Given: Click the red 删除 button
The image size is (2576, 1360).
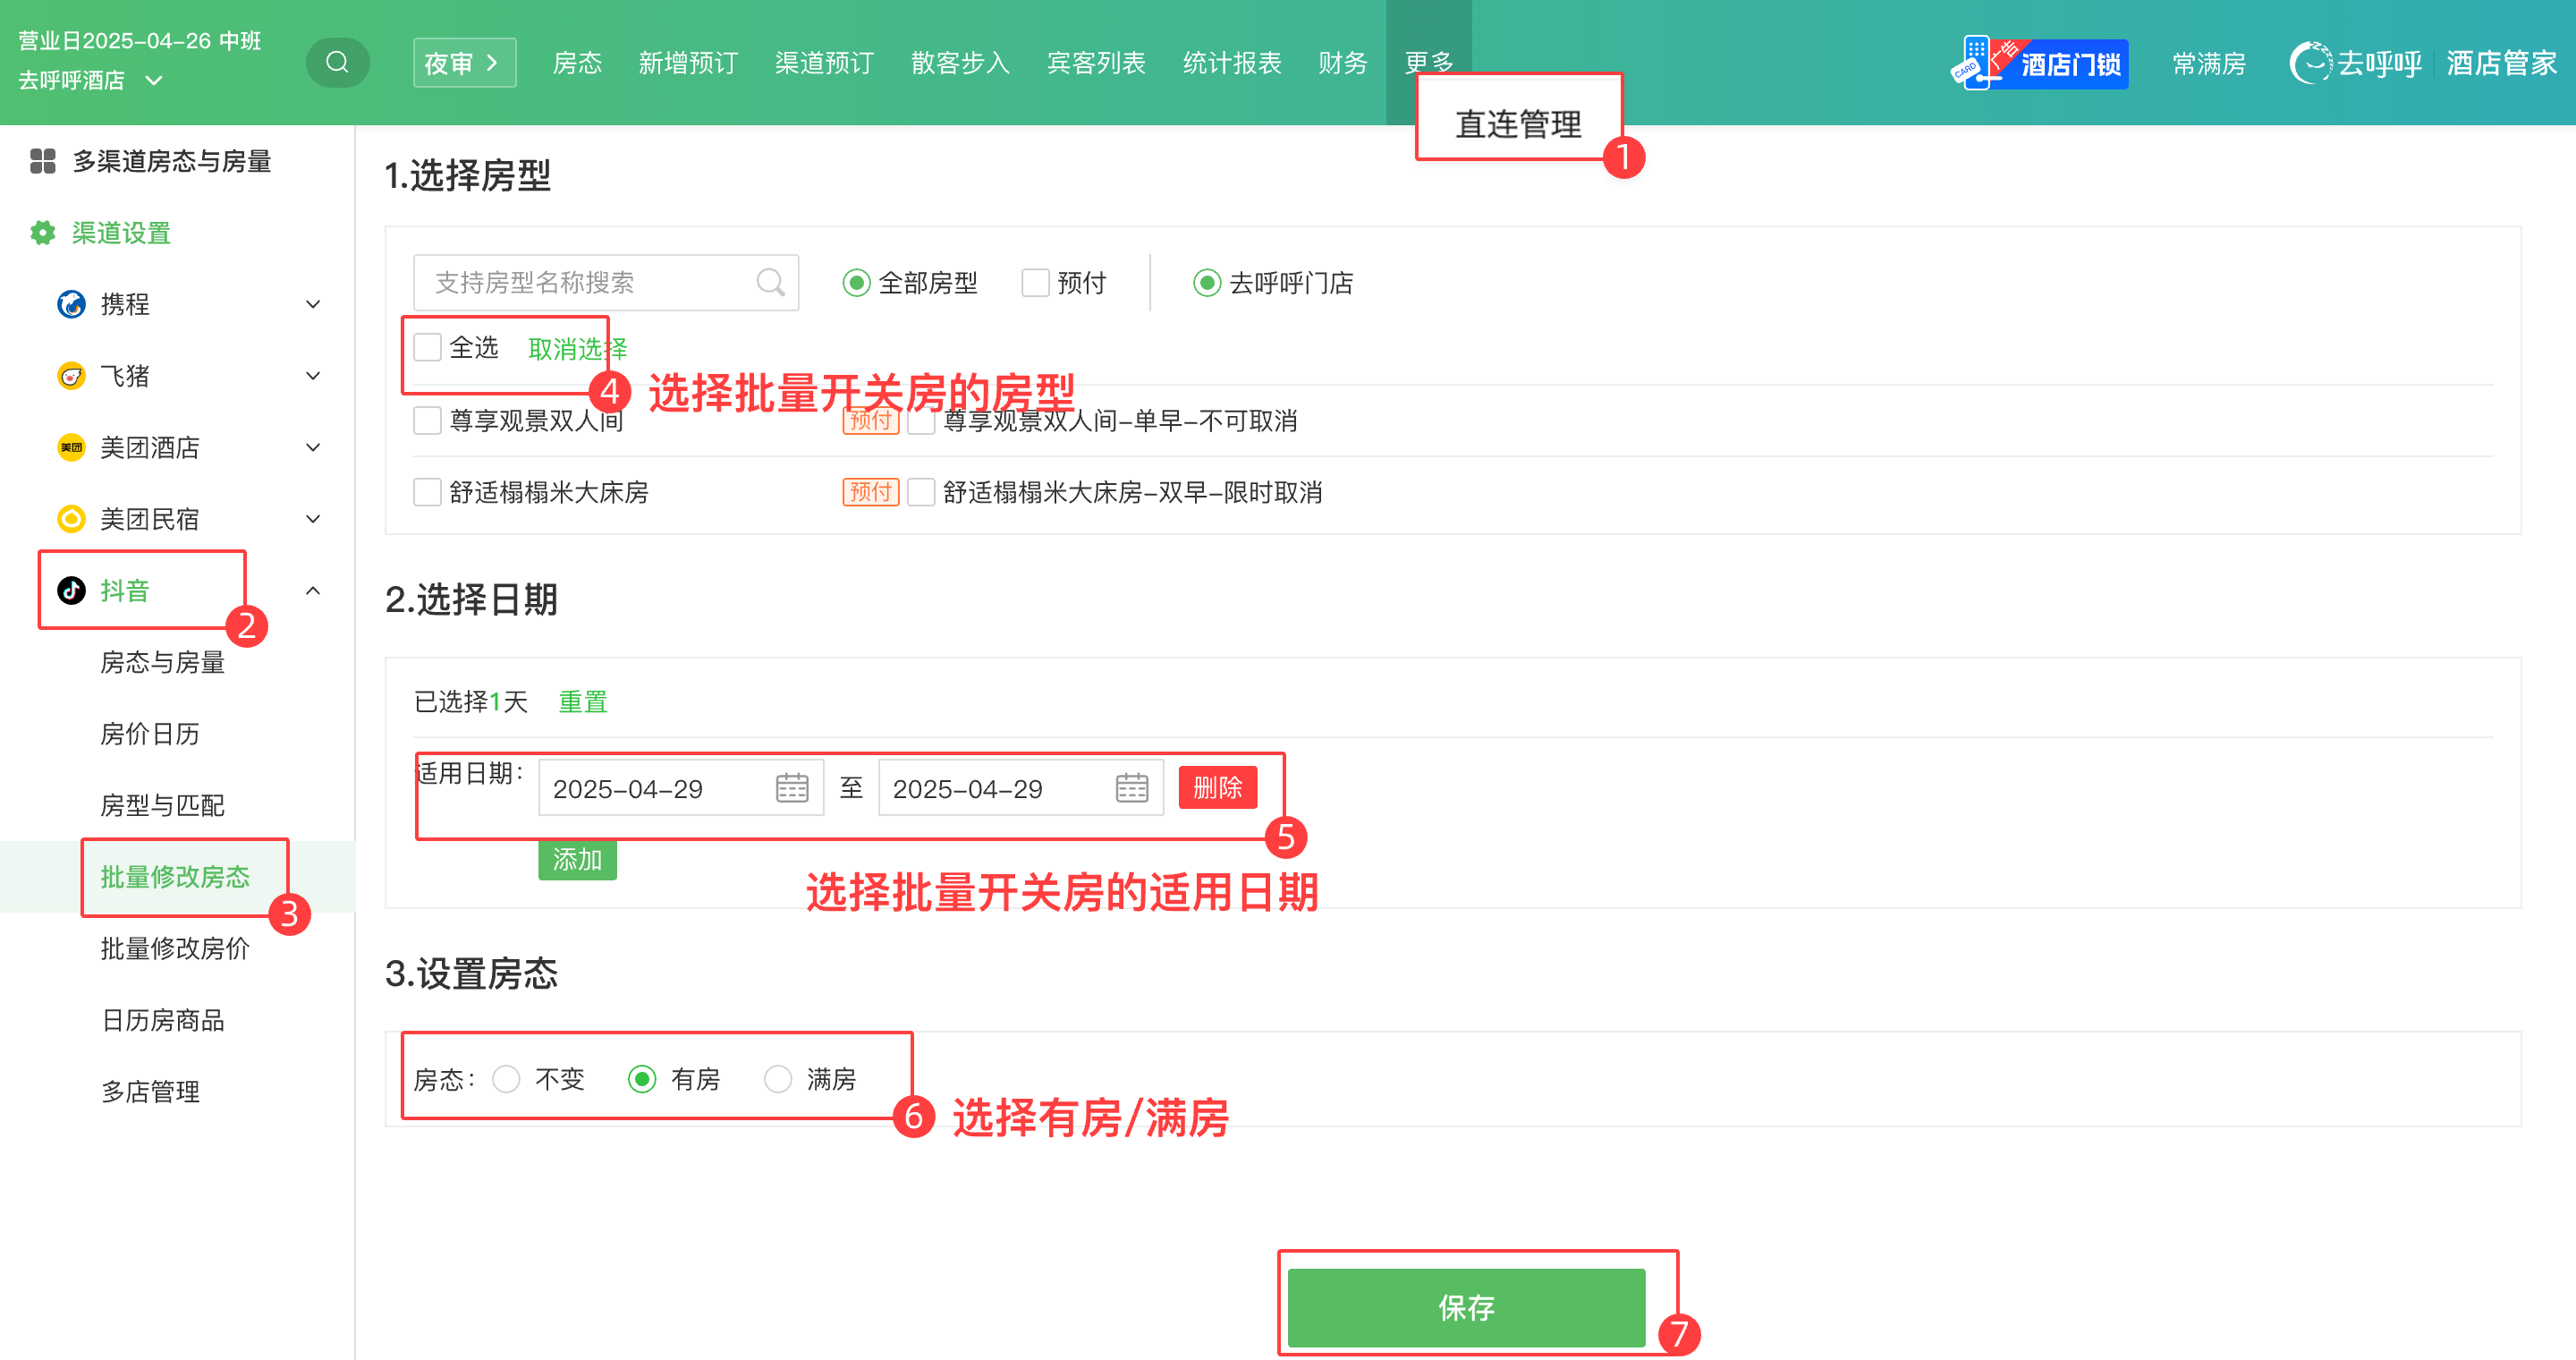Looking at the screenshot, I should point(1217,788).
